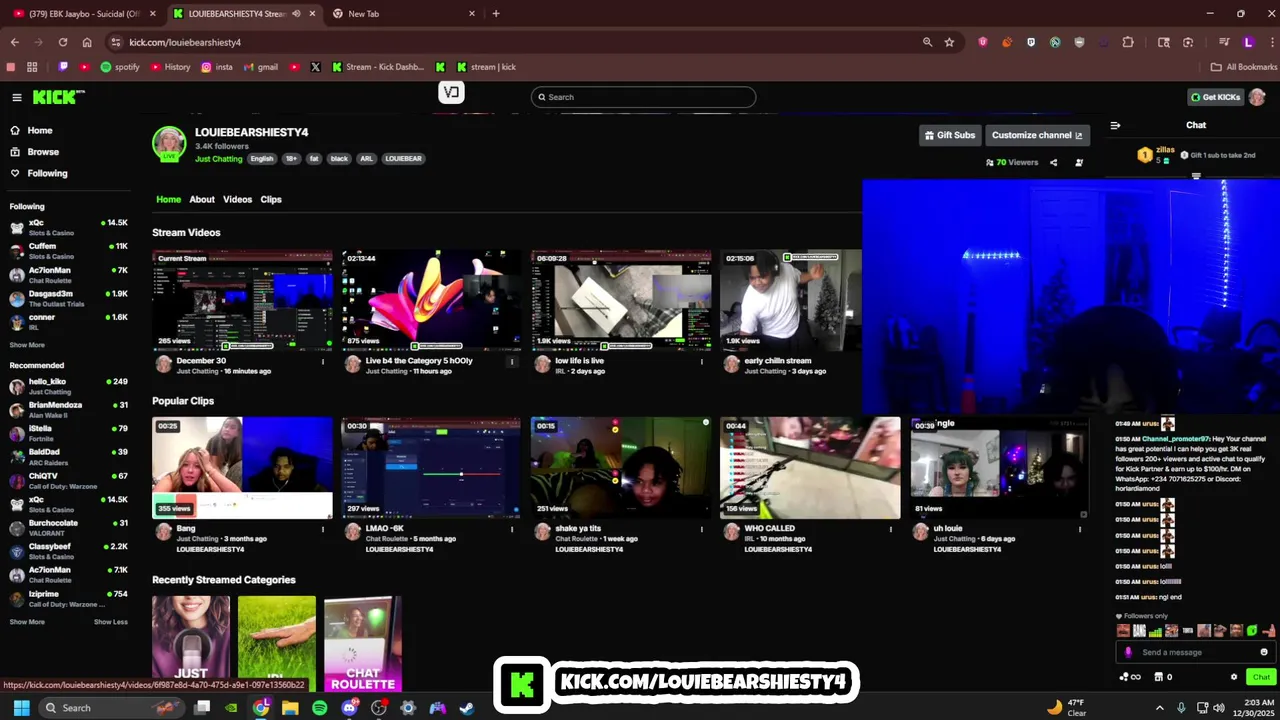Click the Customize channel button
The image size is (1280, 720).
coord(1037,135)
